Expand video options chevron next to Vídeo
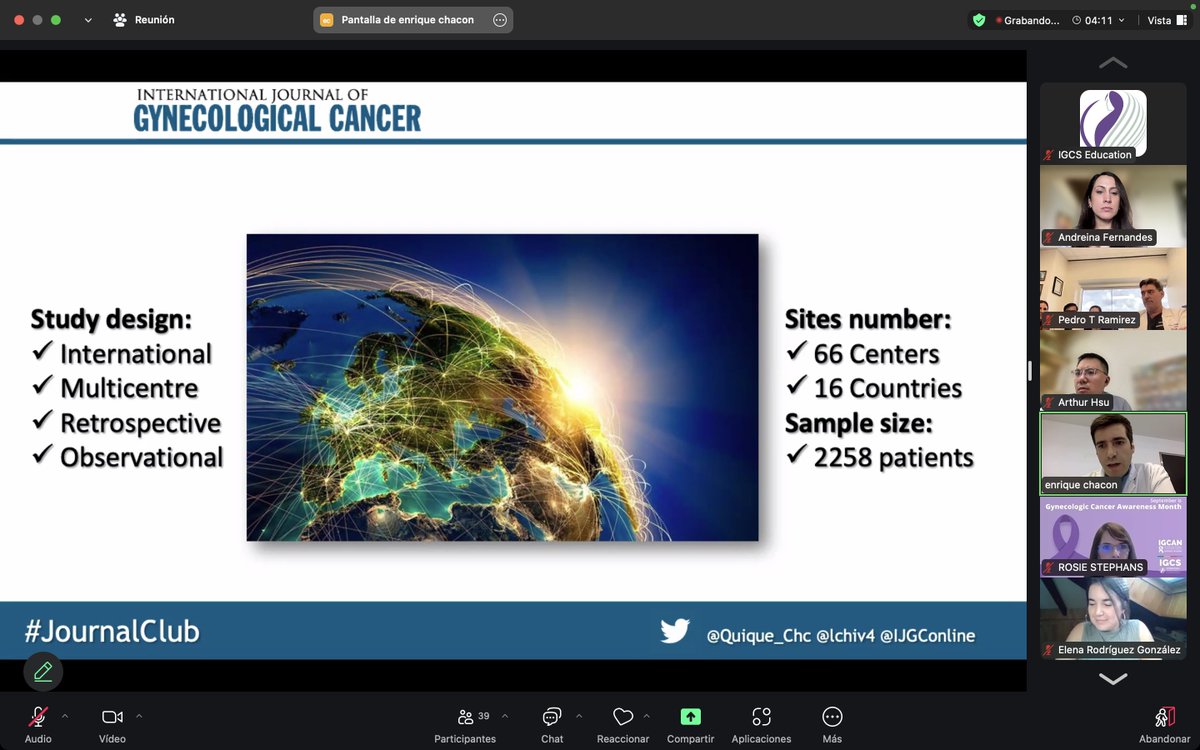Screen dimensions: 1200x750 (x=139, y=716)
